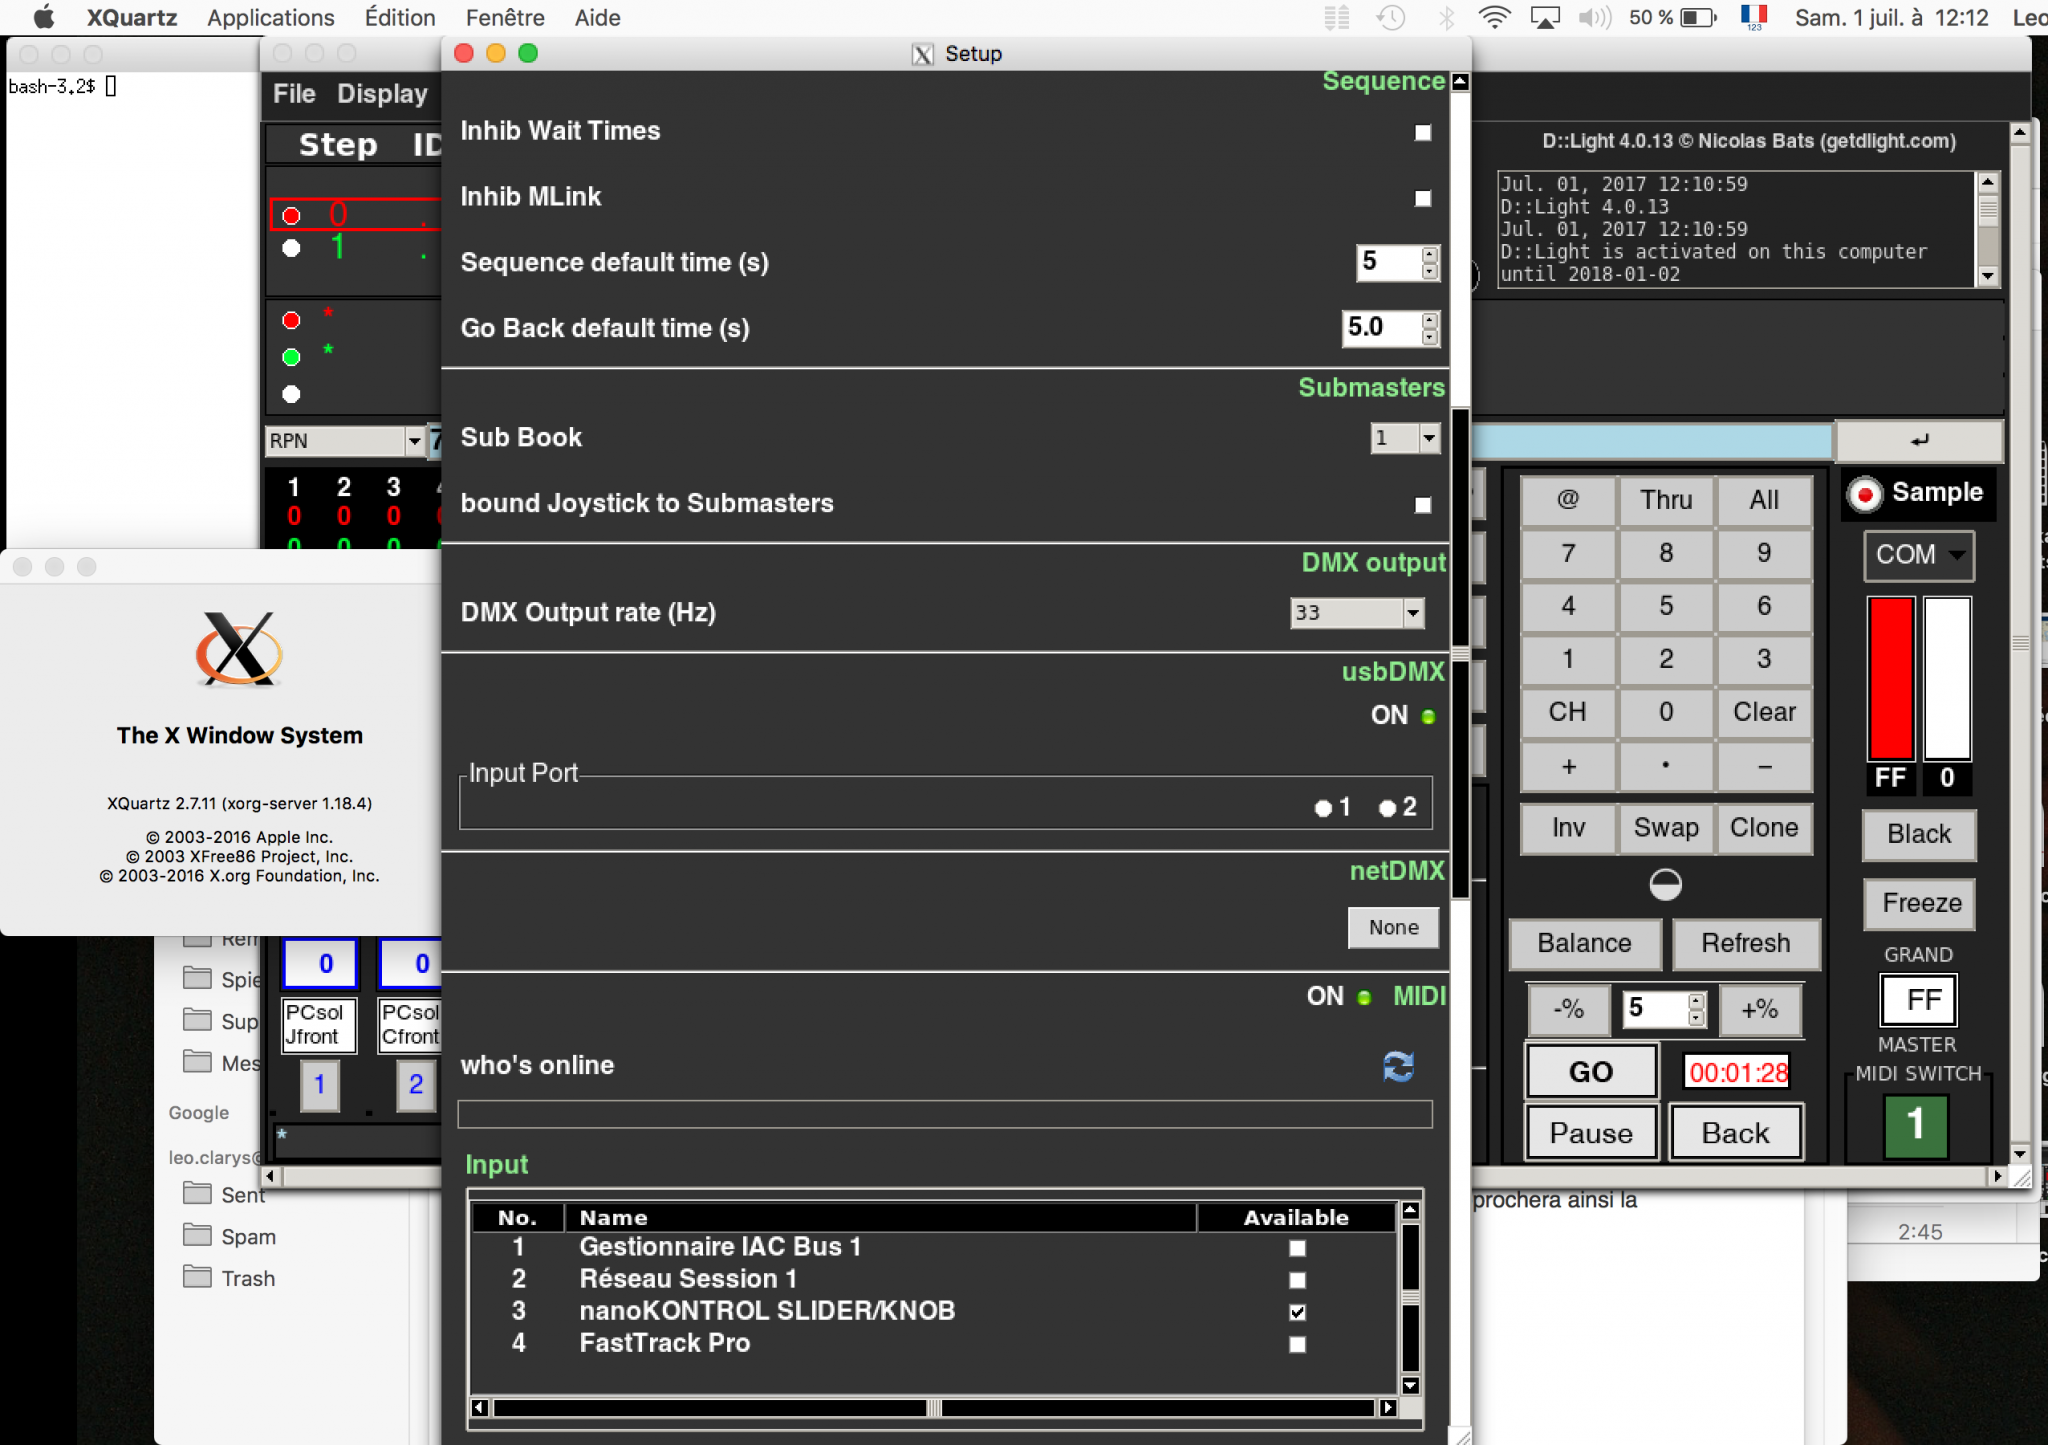Click the green MIDI ON indicator
The width and height of the screenshot is (2048, 1445).
1364,997
